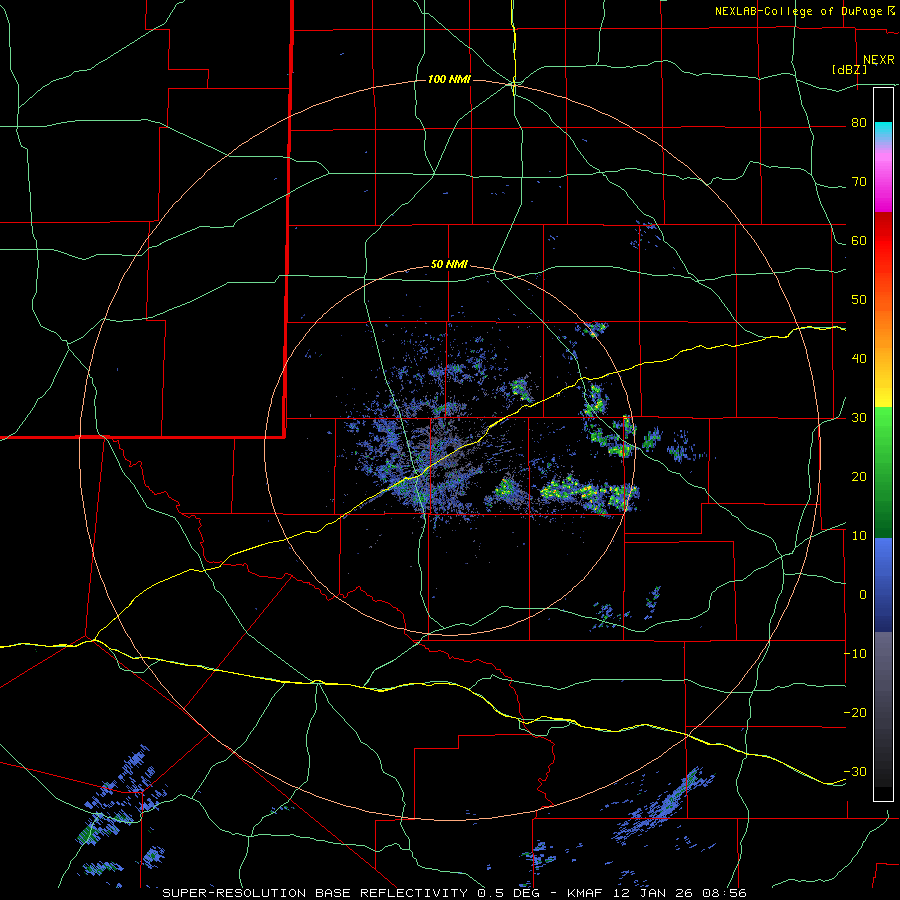This screenshot has width=900, height=900.
Task: Click the [dBZ] unit label
Action: pos(849,69)
